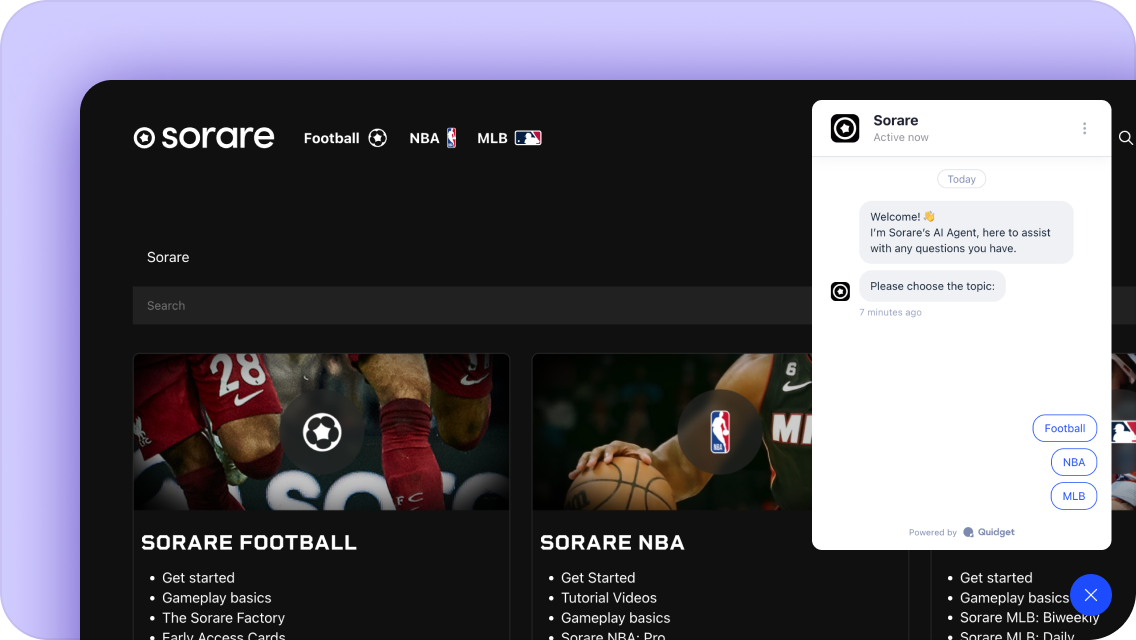This screenshot has height=640, width=1136.
Task: Click the Sorare breadcrumb link
Action: pos(168,257)
